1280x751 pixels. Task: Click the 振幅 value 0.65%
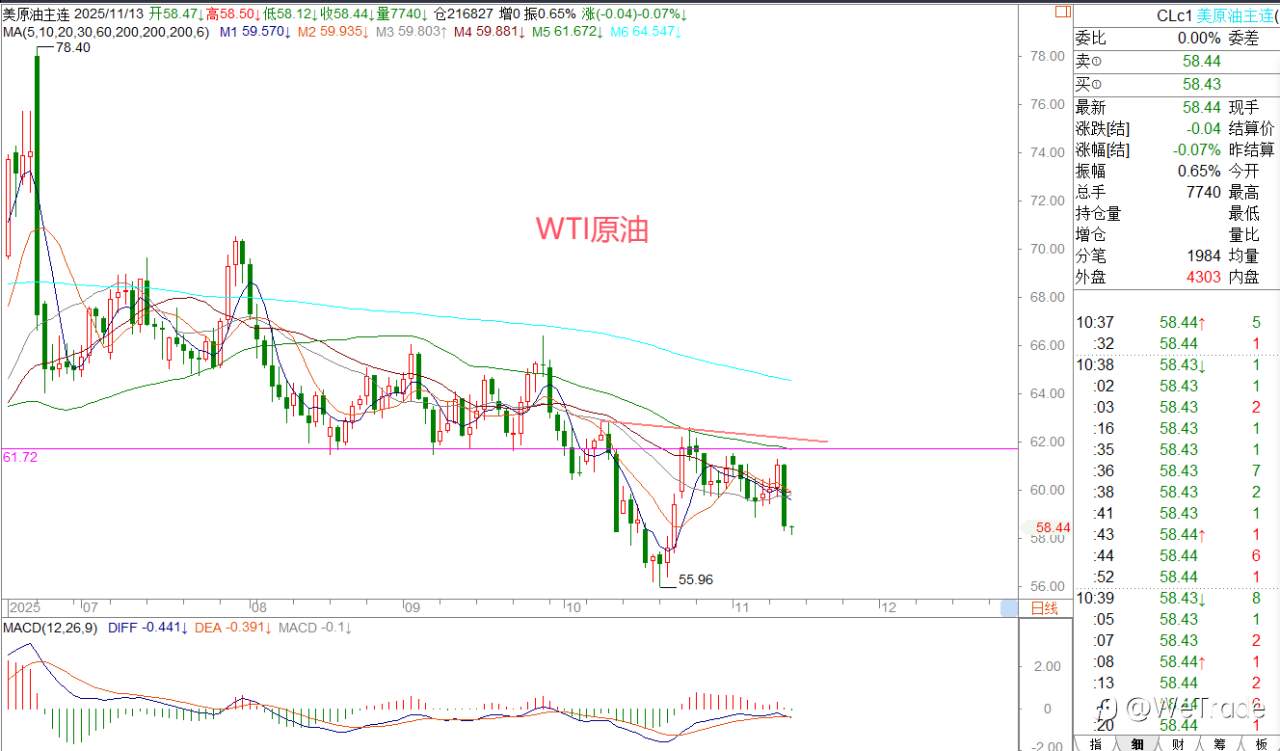[1199, 171]
